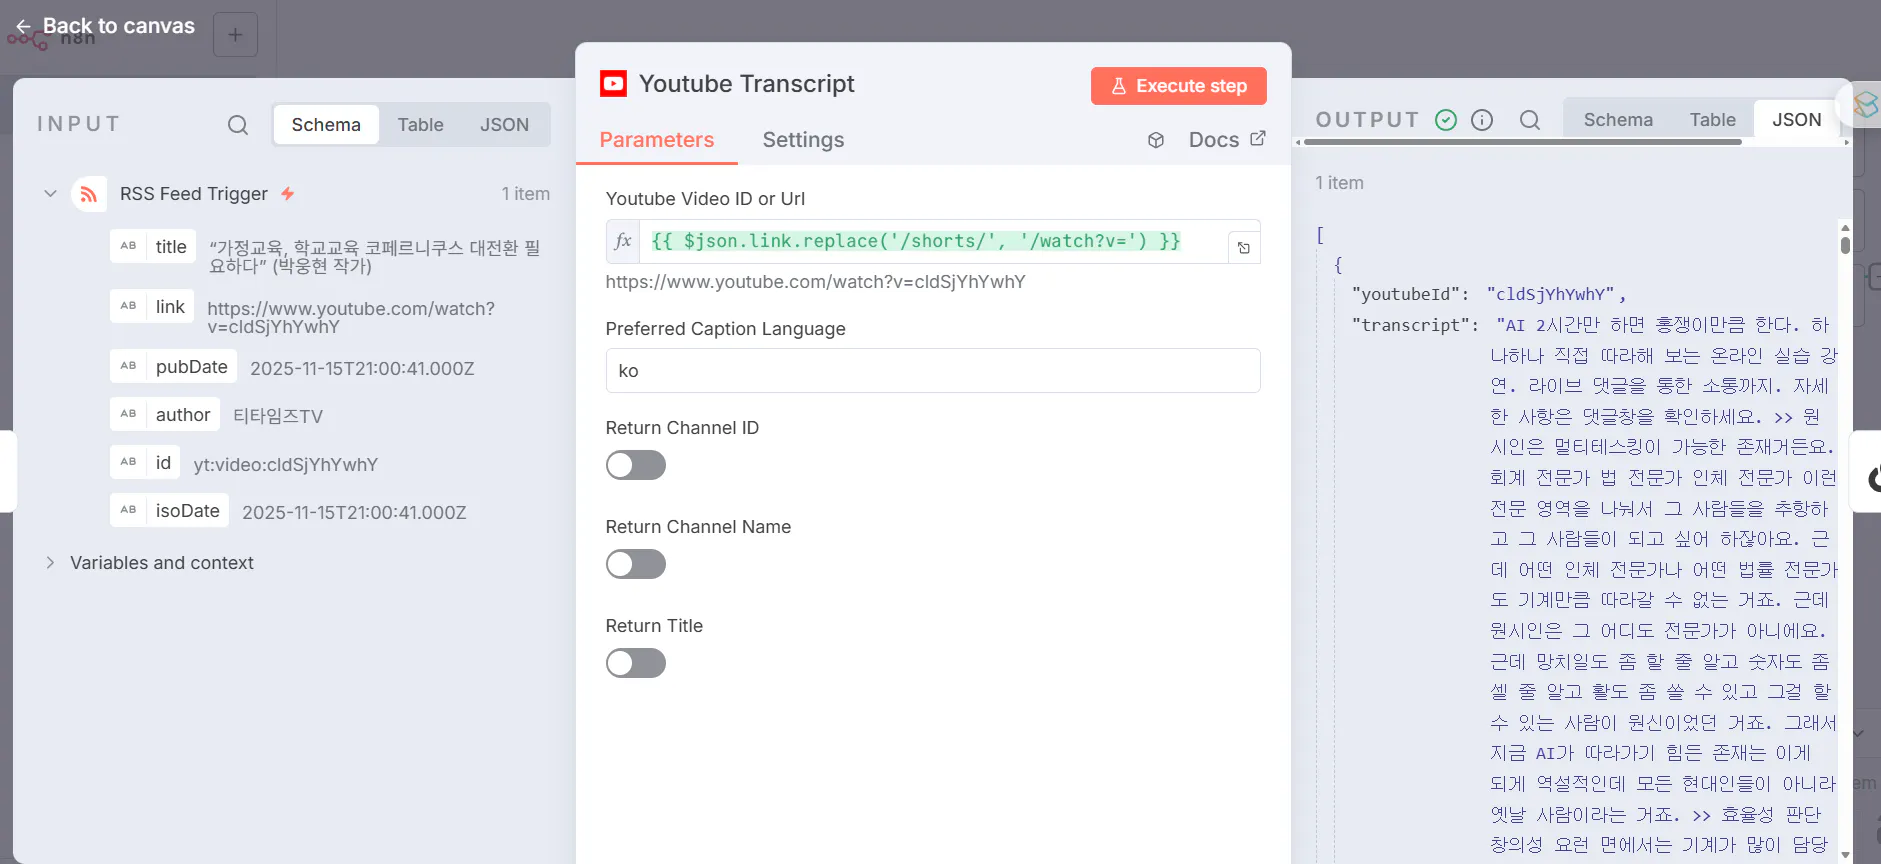Open the Settings tab
Image resolution: width=1881 pixels, height=864 pixels.
click(x=803, y=140)
